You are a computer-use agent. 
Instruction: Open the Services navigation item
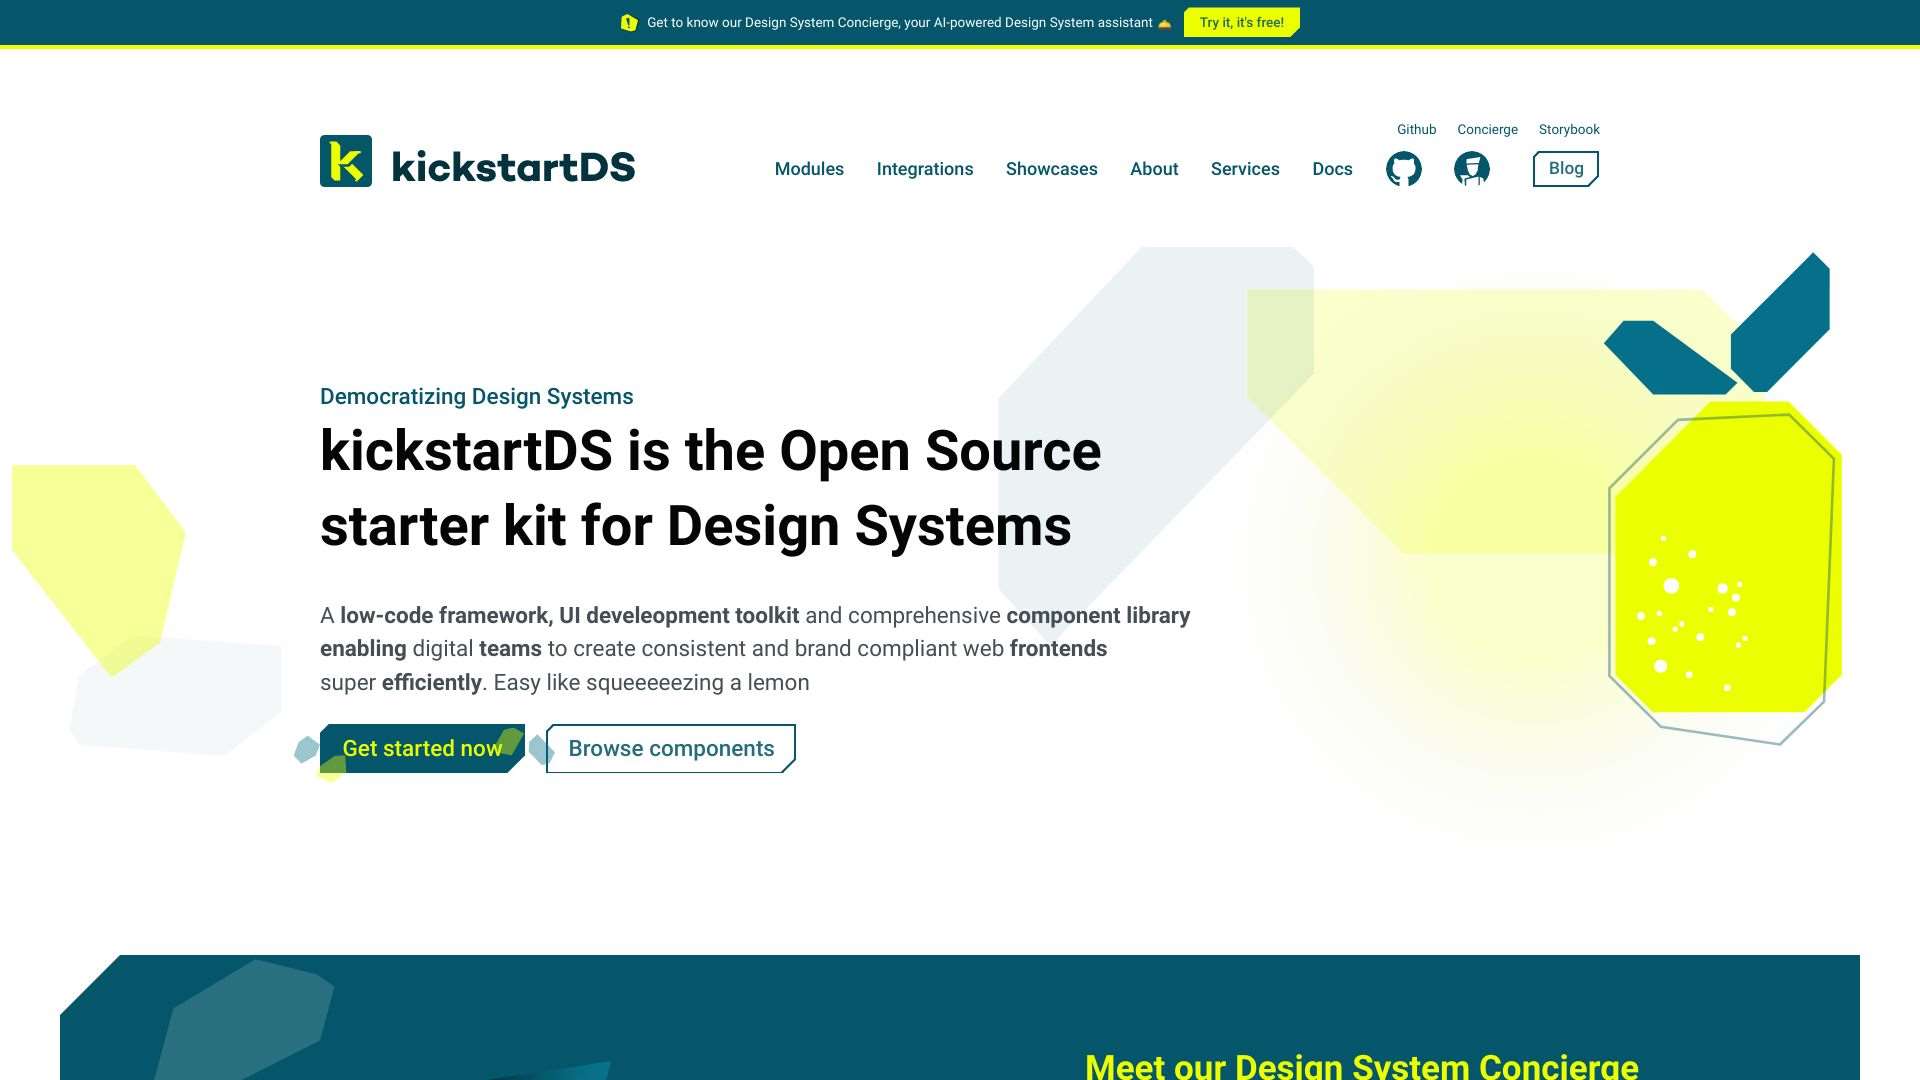tap(1245, 169)
